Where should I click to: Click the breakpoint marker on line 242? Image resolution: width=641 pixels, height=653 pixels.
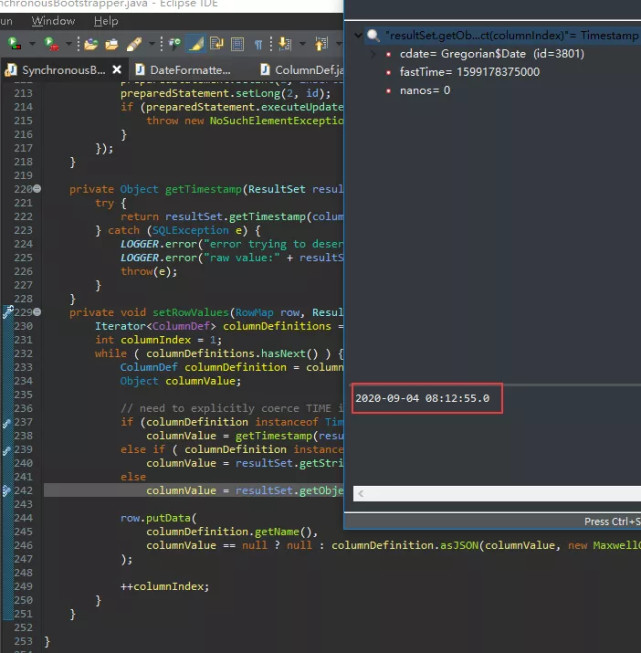7,491
